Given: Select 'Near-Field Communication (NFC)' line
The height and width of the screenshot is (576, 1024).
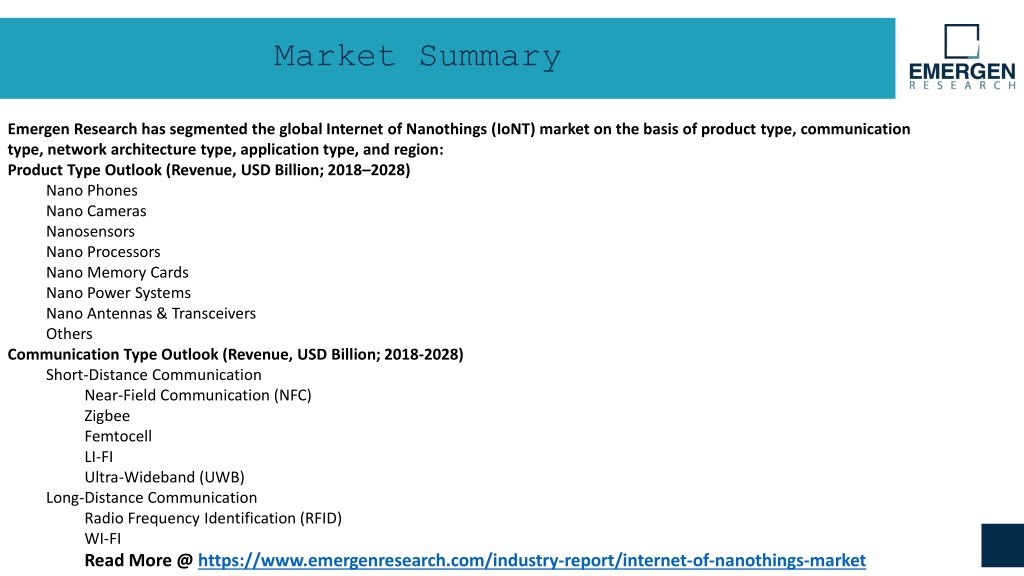Looking at the screenshot, I should (x=198, y=395).
